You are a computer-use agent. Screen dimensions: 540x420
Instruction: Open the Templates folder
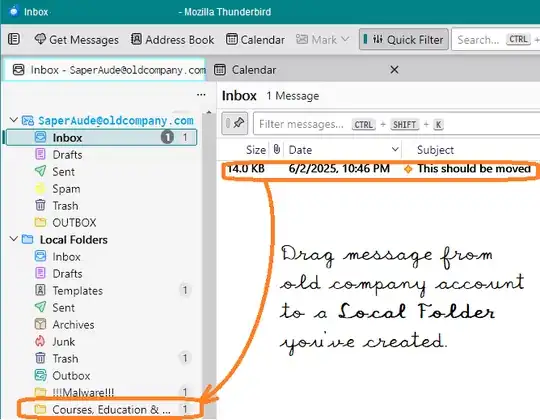tap(102, 291)
